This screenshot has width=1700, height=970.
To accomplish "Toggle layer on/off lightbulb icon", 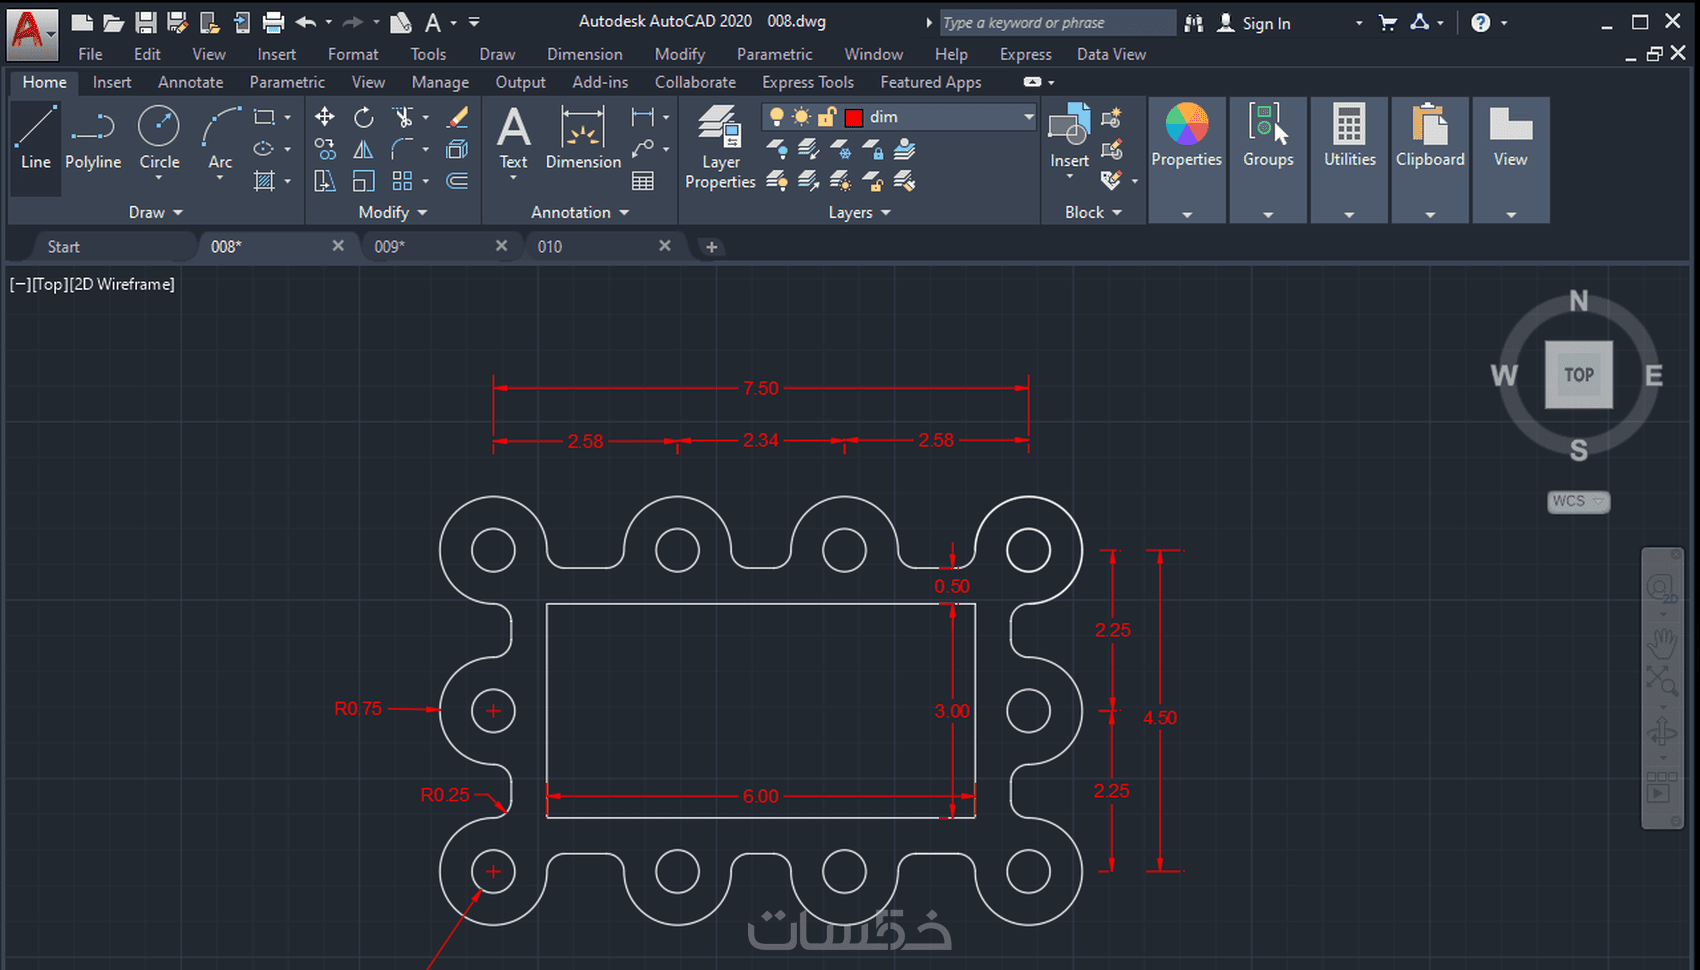I will (x=776, y=117).
